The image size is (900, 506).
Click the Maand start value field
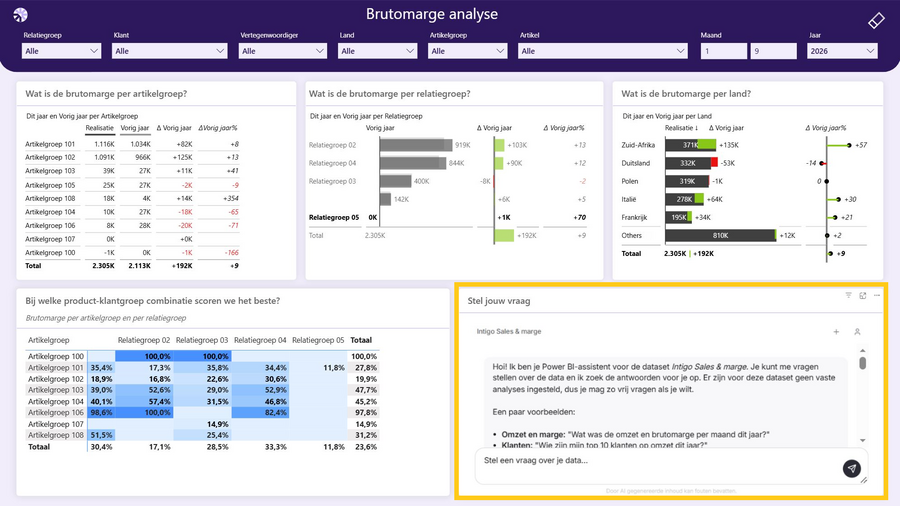pyautogui.click(x=723, y=51)
